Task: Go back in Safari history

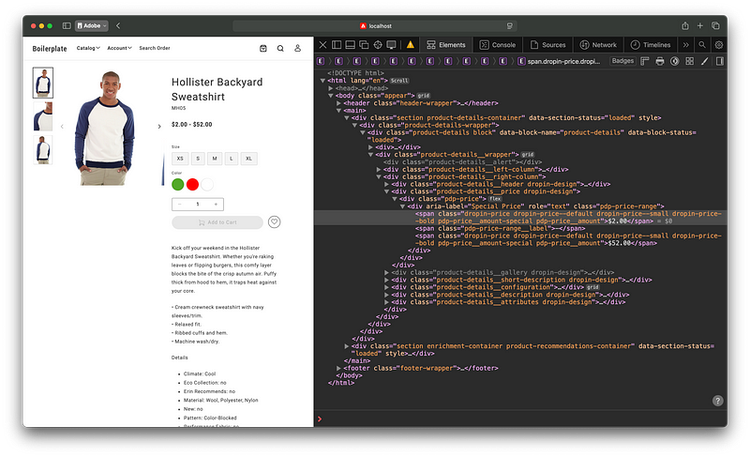Action: (118, 25)
